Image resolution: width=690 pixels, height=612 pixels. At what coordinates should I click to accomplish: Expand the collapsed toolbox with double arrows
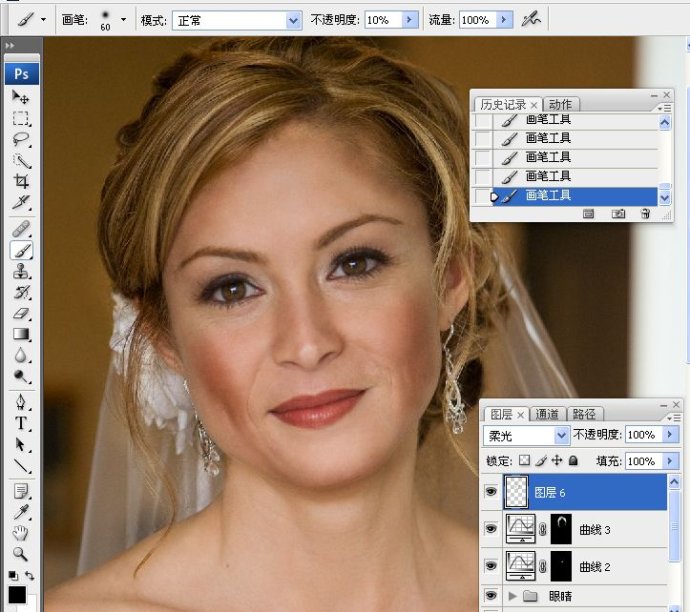(10, 45)
